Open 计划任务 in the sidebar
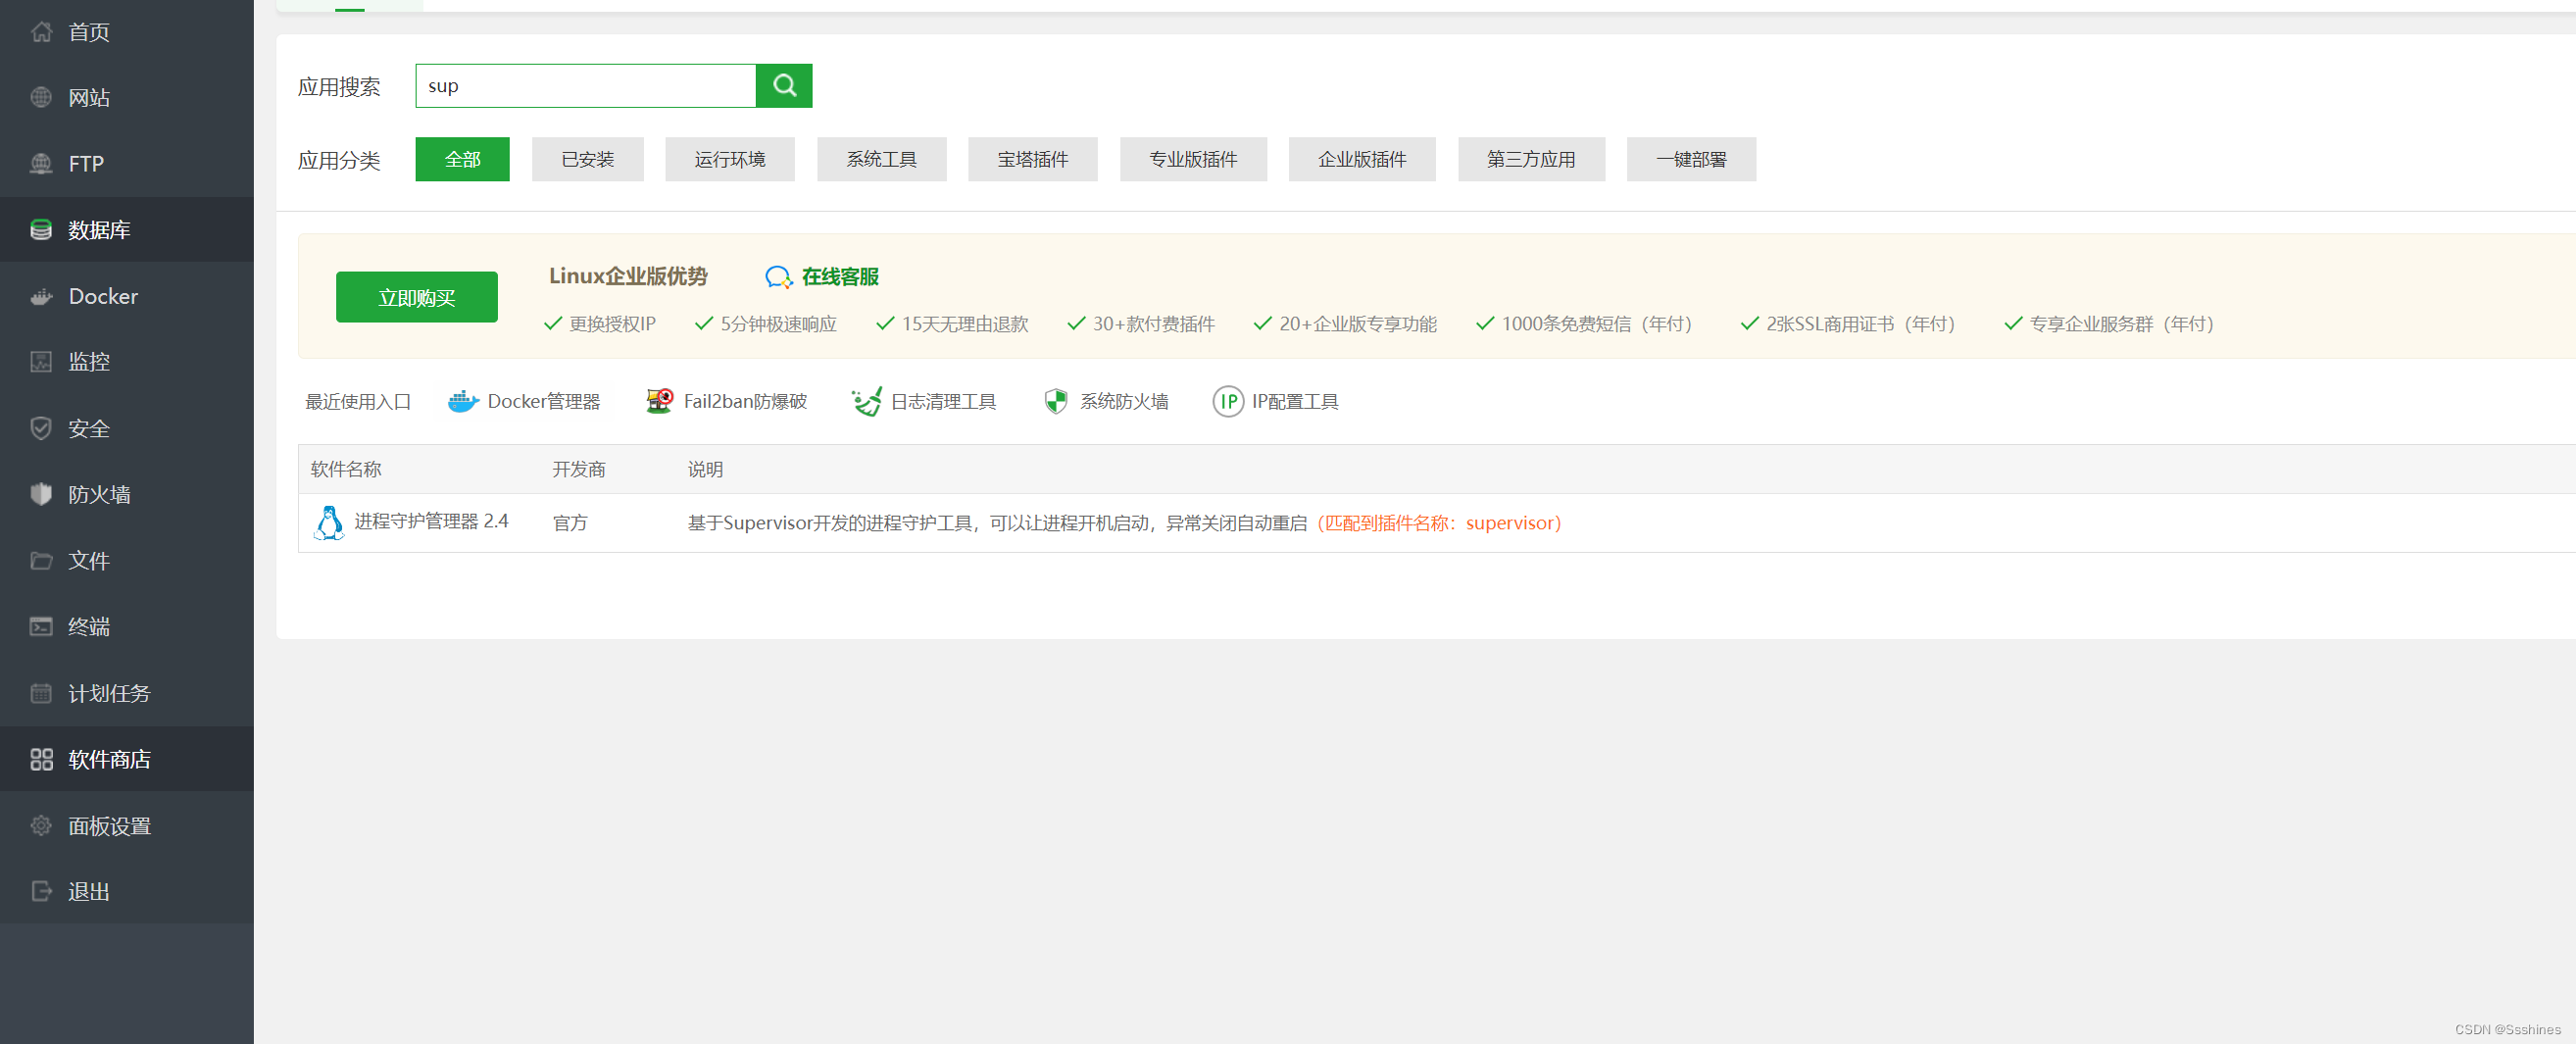 click(108, 693)
